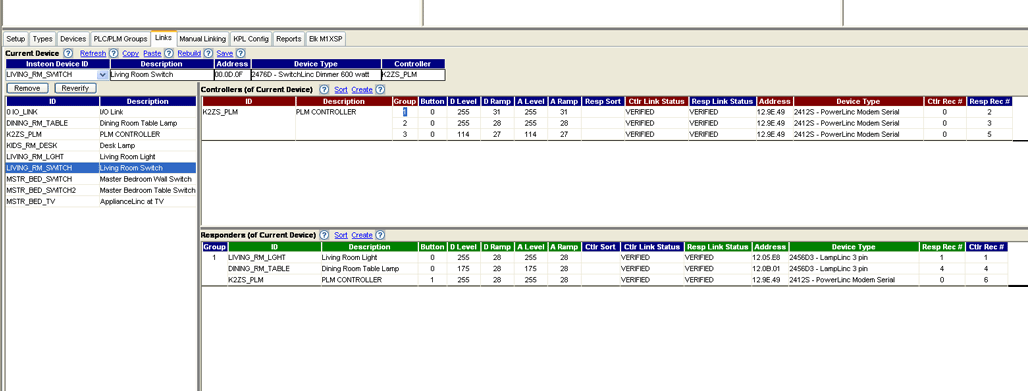Screen dimensions: 1028x391
Task: Select MSTR_BED_TV in device list
Action: click(x=101, y=201)
